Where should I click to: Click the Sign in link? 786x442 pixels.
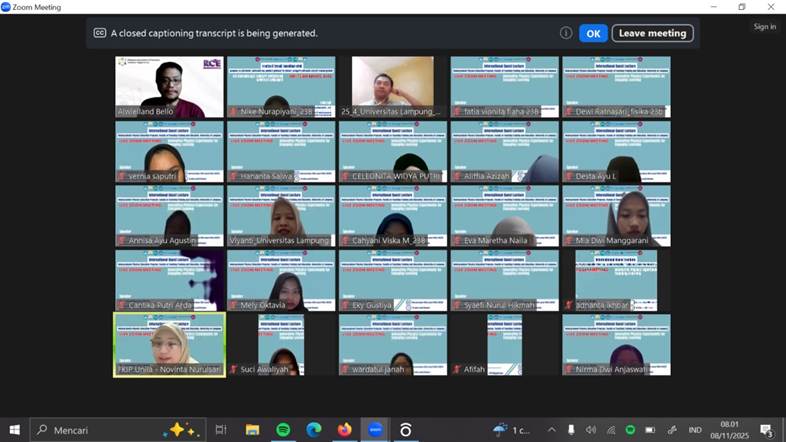[764, 27]
